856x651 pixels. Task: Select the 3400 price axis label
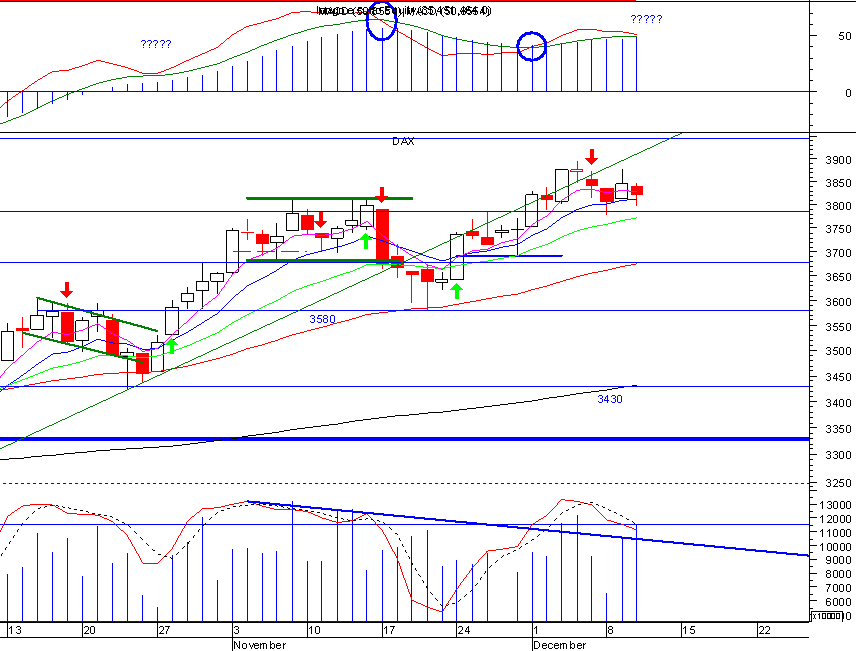pos(838,403)
